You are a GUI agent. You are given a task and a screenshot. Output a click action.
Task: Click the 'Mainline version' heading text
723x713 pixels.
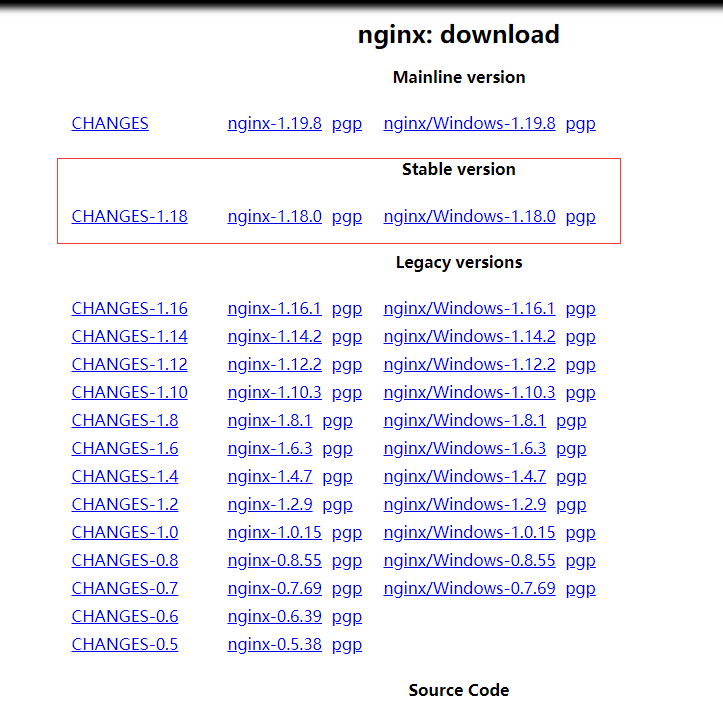tap(459, 77)
